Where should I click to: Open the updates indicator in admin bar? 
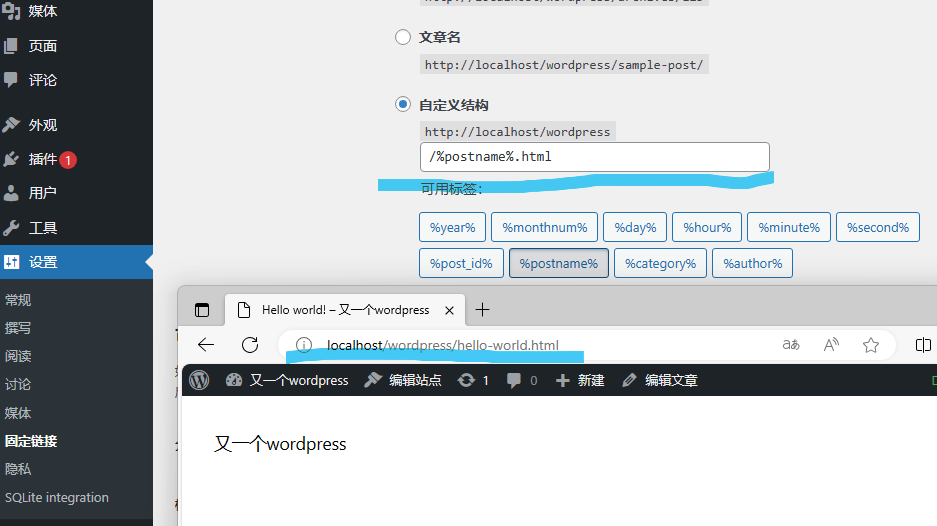pyautogui.click(x=473, y=380)
